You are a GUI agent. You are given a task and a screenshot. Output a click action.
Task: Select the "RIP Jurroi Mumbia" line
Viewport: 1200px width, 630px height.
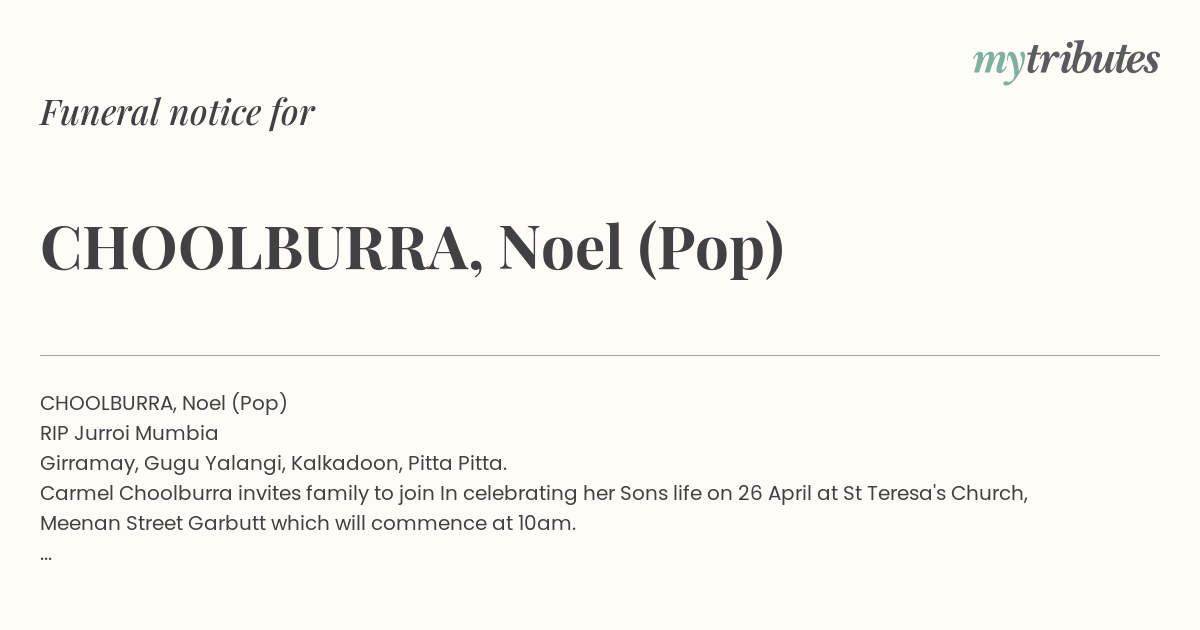click(x=129, y=433)
